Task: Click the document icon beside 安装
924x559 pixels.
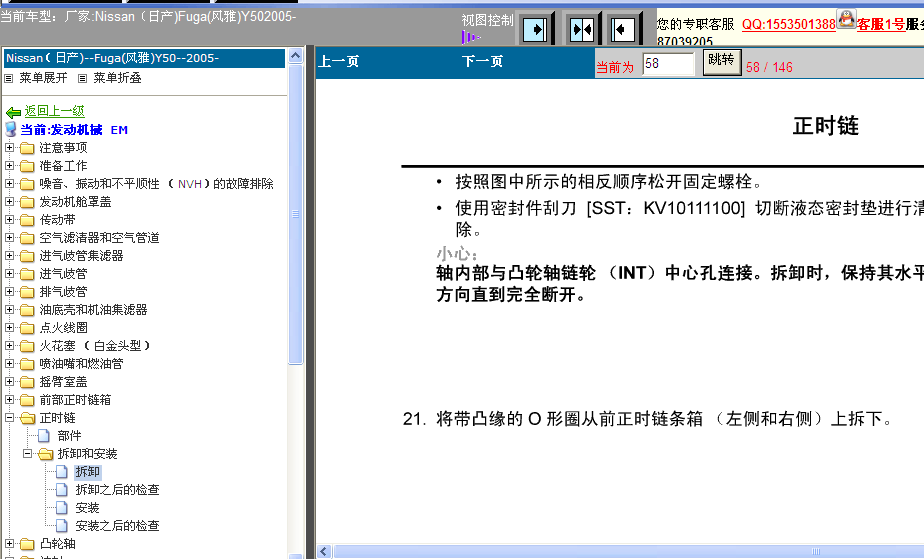Action: coord(62,508)
